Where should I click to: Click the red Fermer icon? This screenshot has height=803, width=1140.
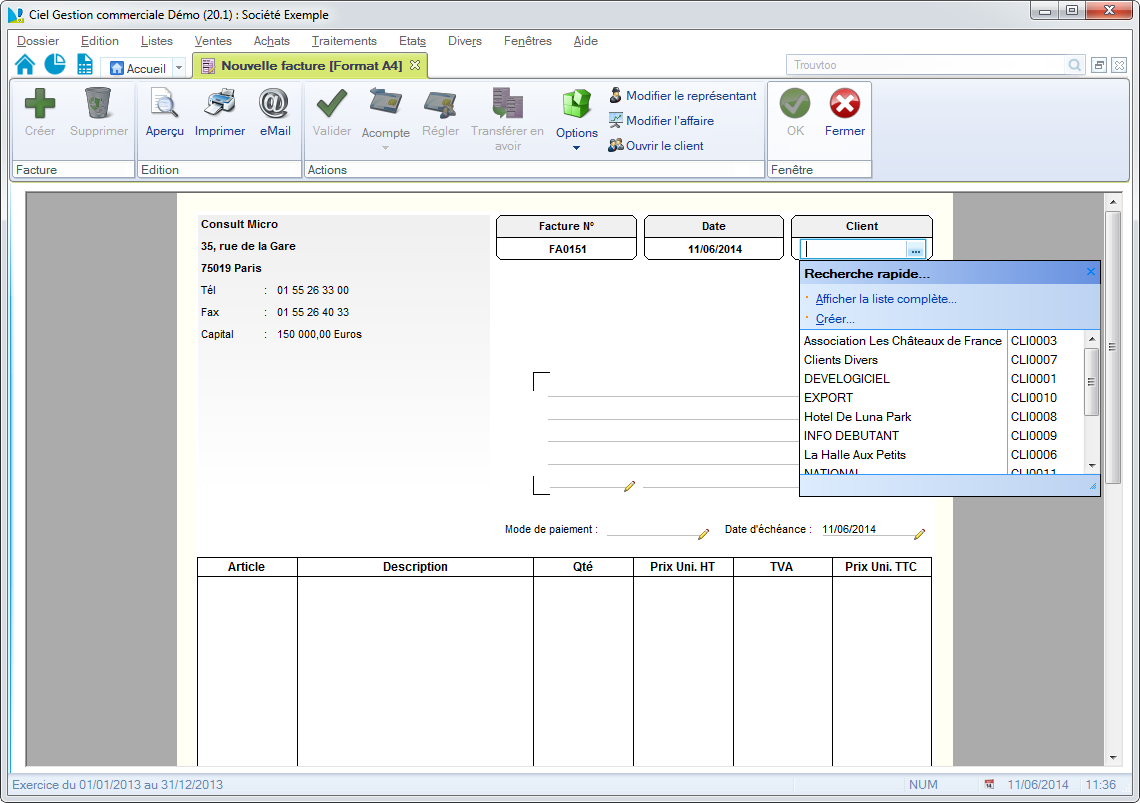[x=845, y=104]
